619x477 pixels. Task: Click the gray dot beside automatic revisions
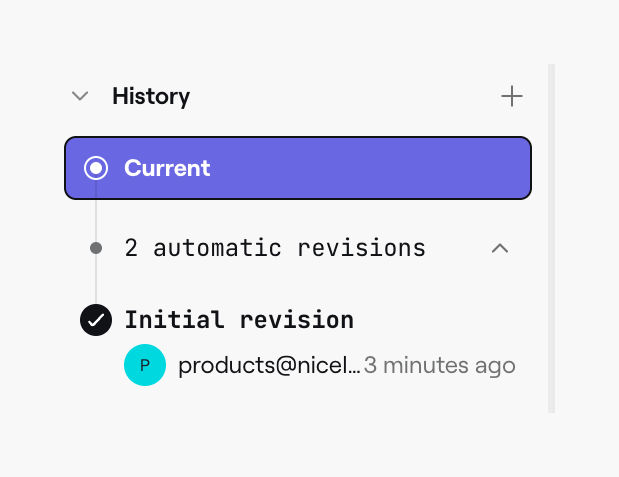[96, 247]
